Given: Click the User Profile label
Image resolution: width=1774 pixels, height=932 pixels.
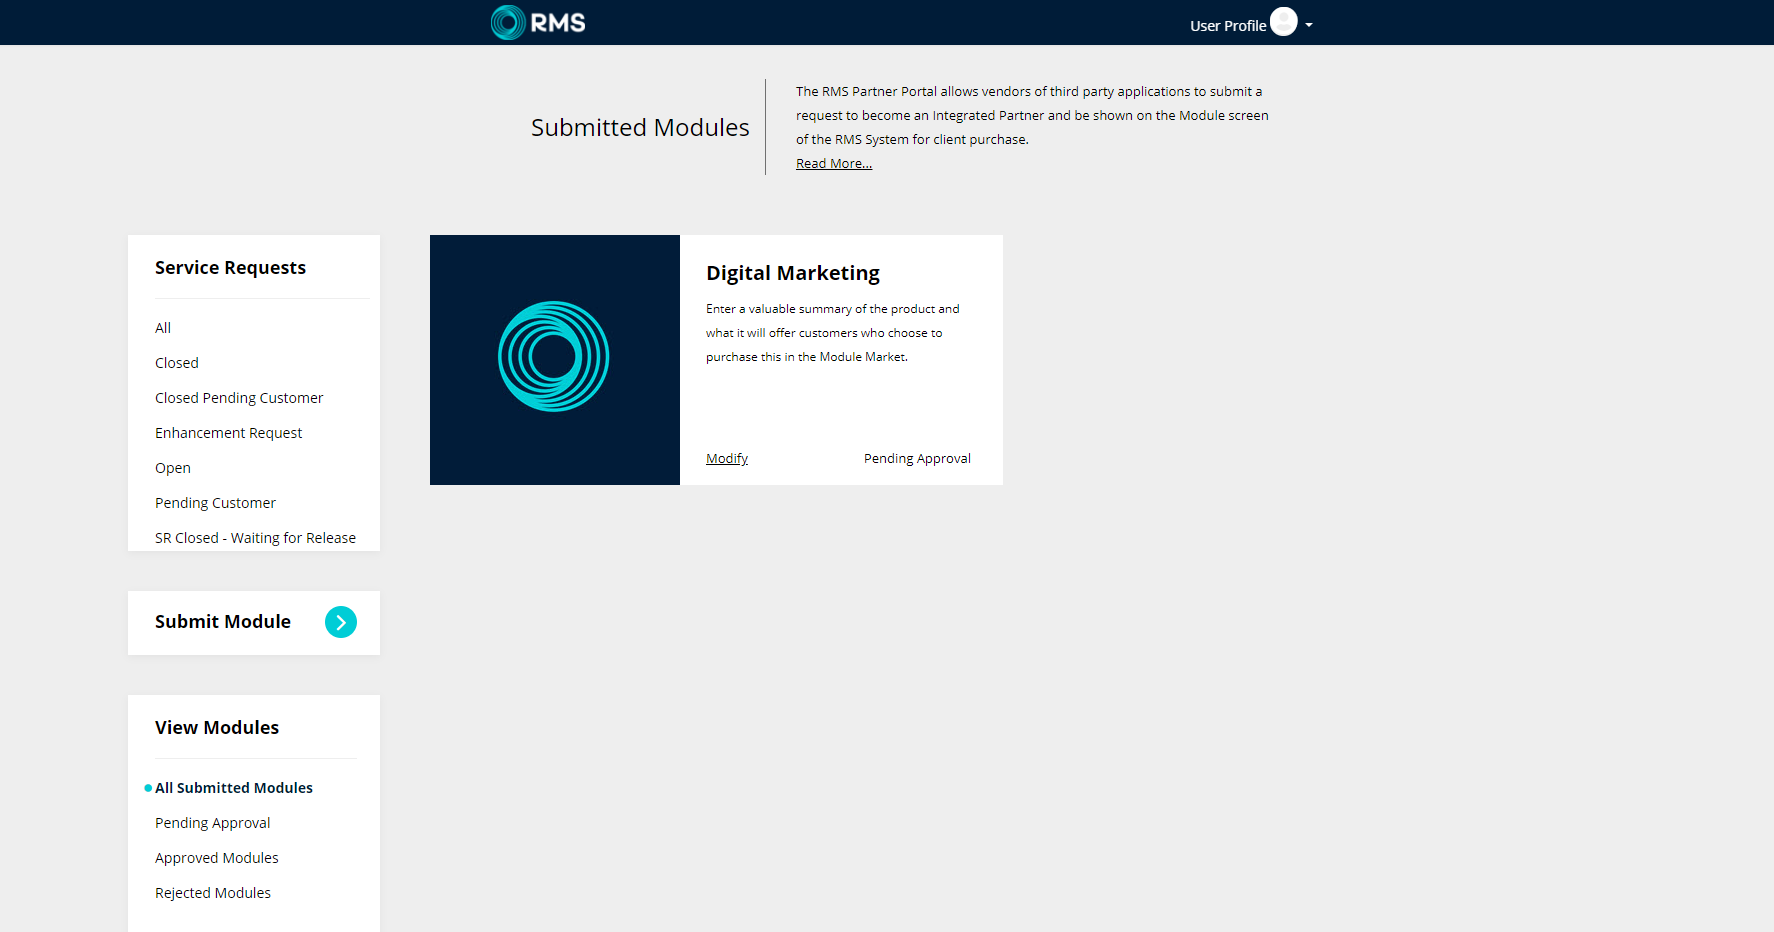Looking at the screenshot, I should coord(1228,26).
